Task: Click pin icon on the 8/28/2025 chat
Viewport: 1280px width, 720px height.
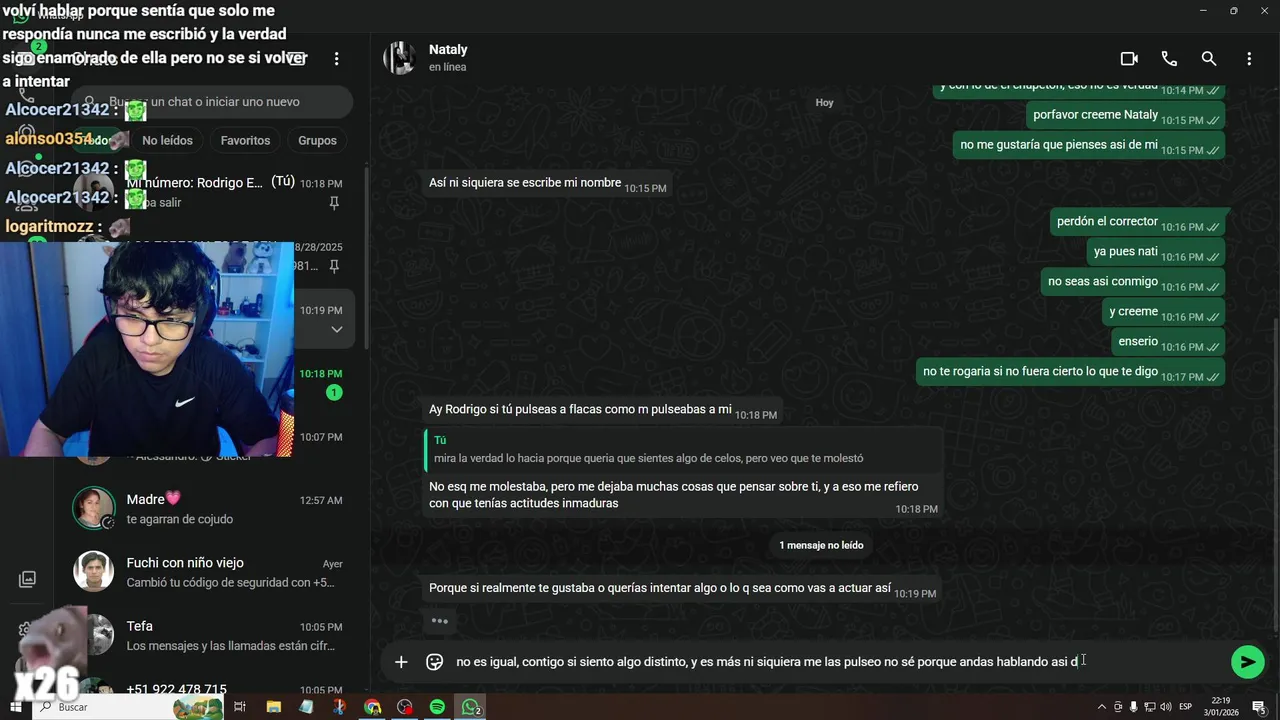Action: [x=334, y=266]
